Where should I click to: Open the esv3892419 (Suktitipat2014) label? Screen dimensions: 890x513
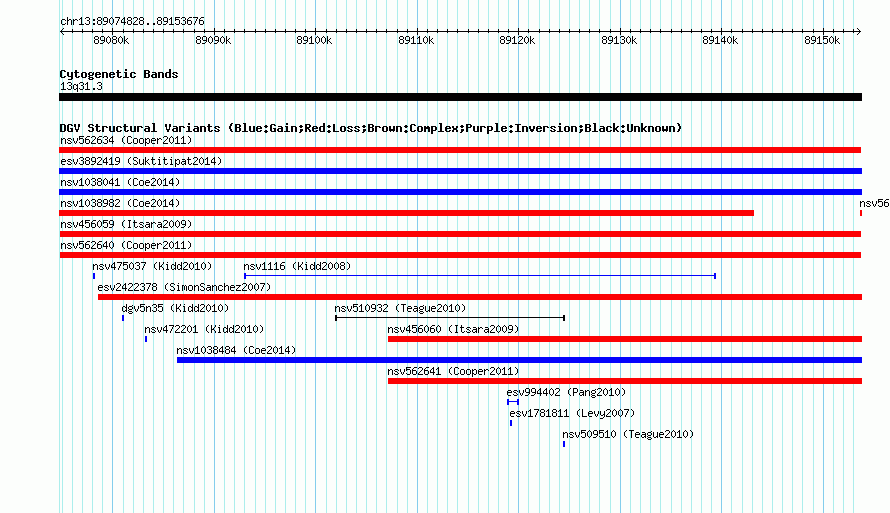(x=141, y=161)
